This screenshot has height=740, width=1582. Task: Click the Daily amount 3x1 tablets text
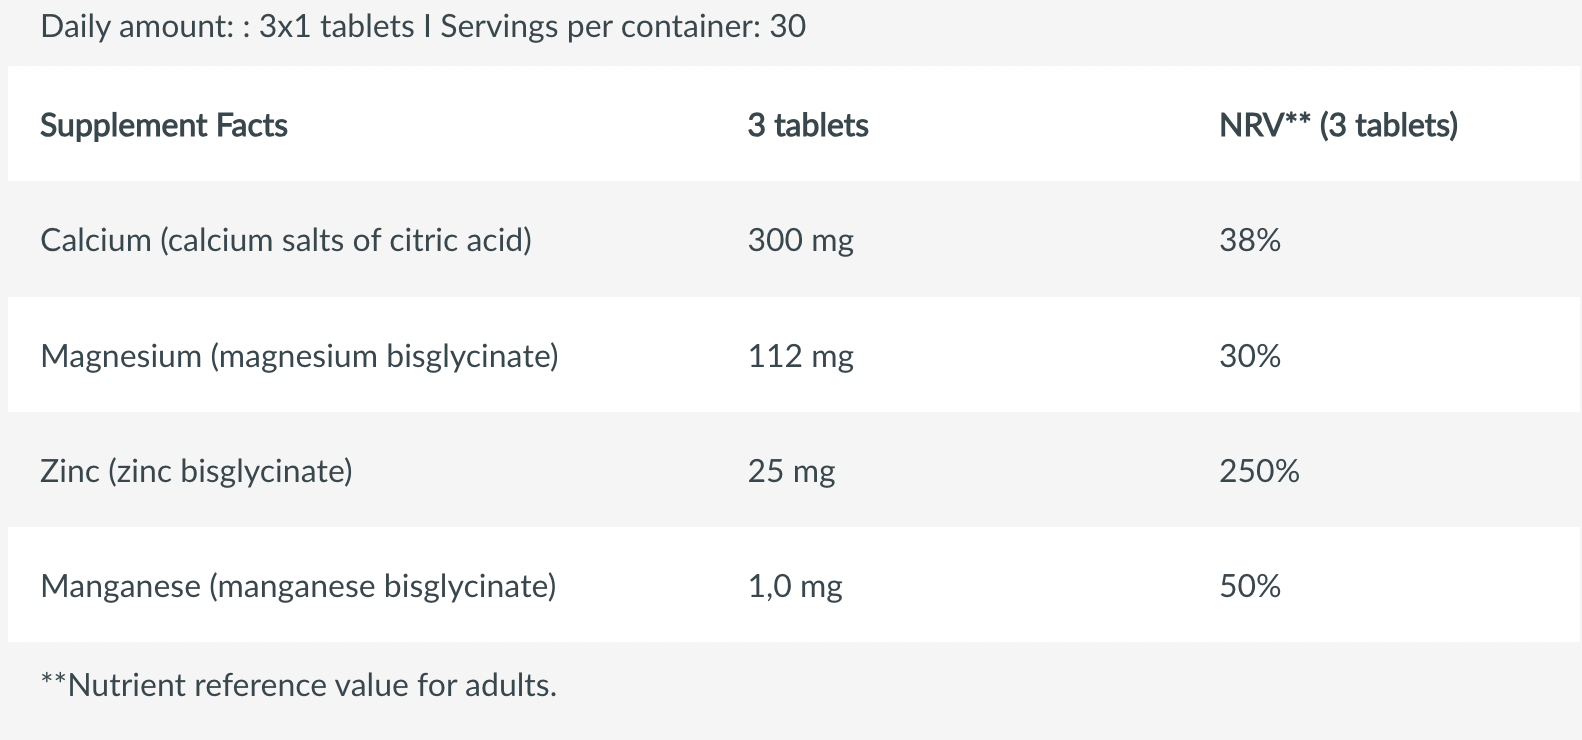227,26
